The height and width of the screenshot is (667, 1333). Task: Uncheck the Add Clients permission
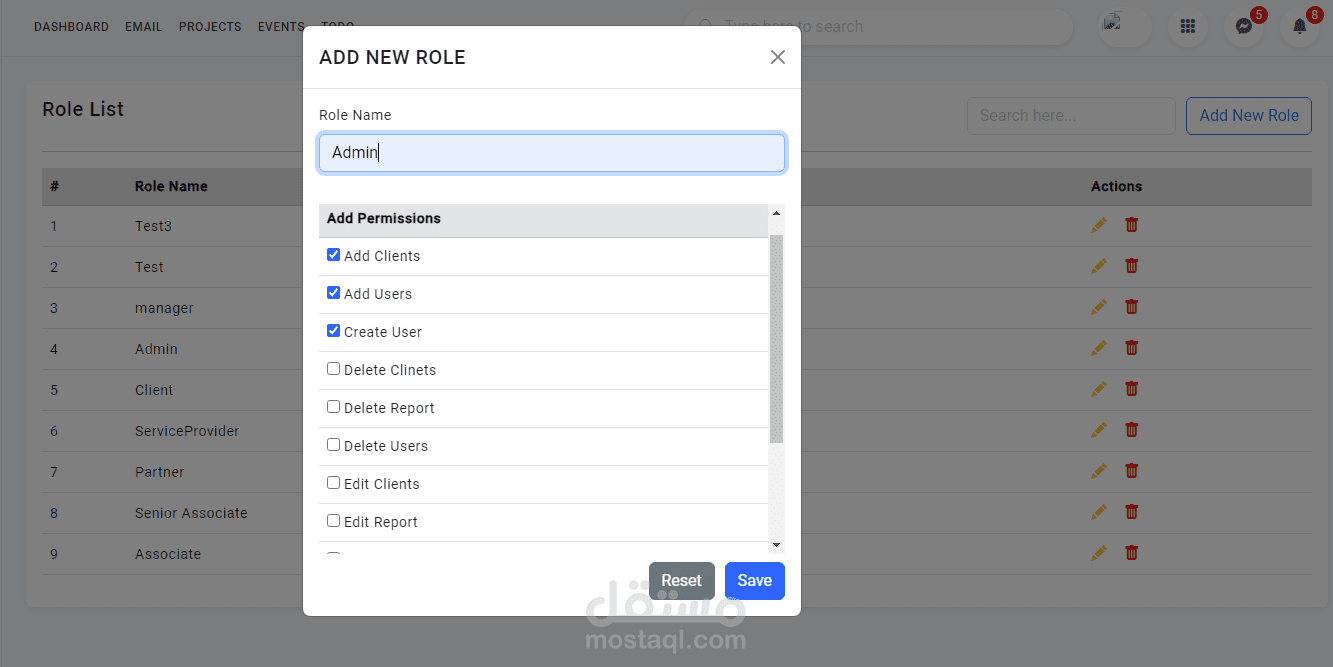[334, 255]
